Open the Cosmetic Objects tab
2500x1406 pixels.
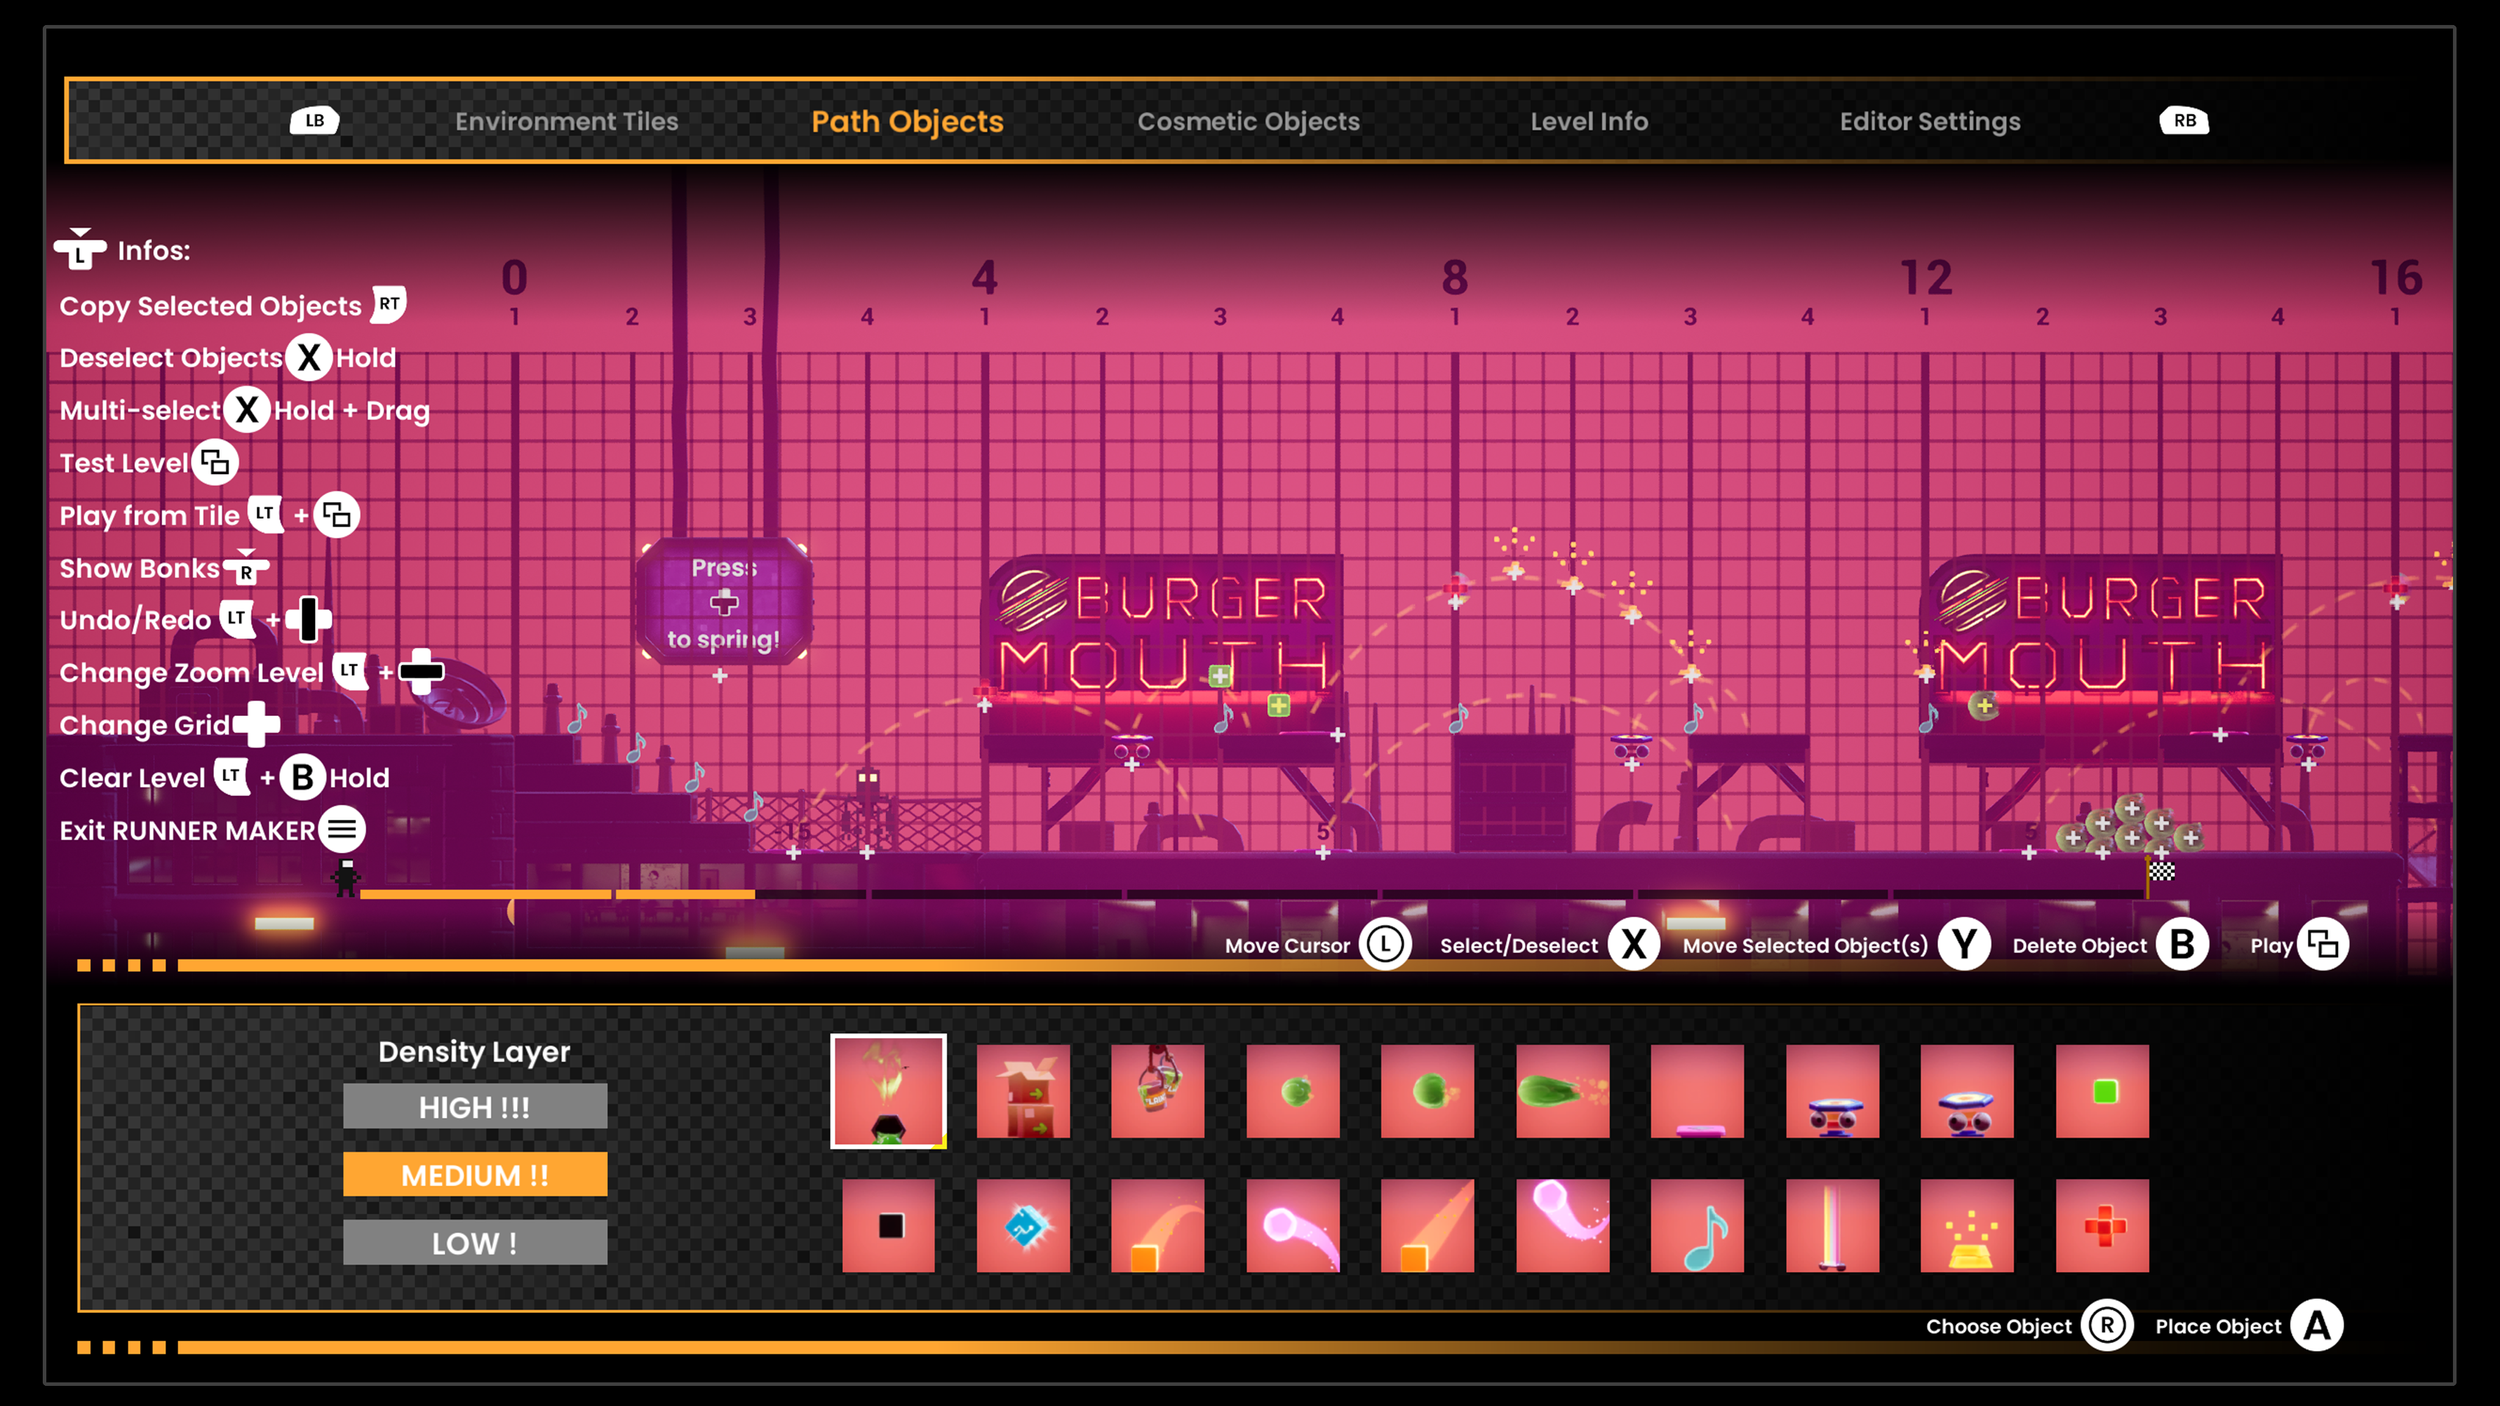1248,121
